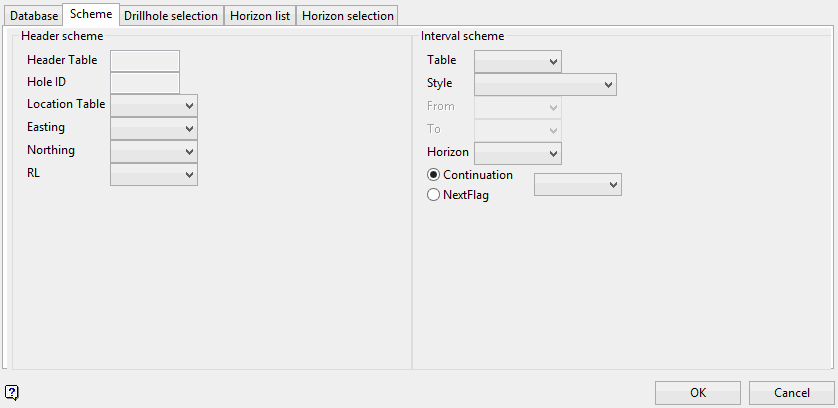838x408 pixels.
Task: Go to the Horizon list tab
Action: (x=259, y=16)
